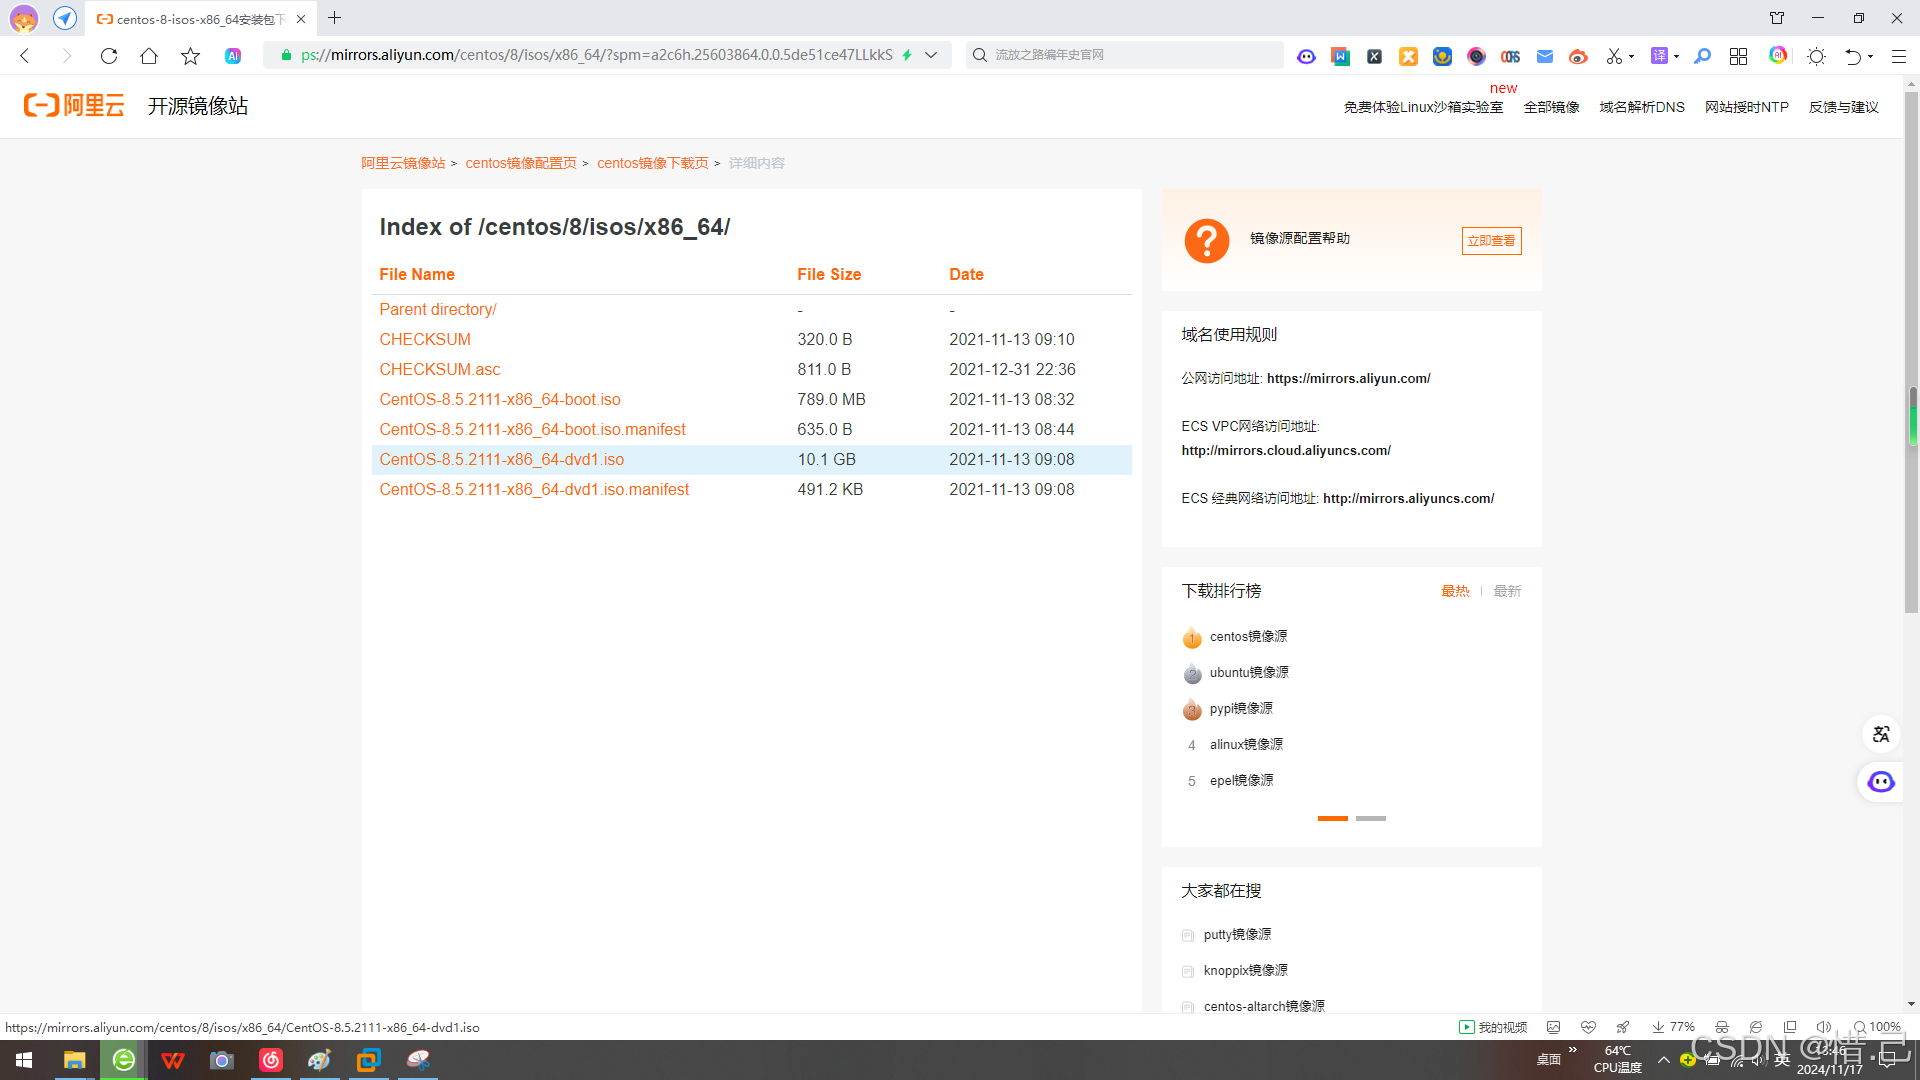Open the Weibo extension icon
This screenshot has height=1080, width=1920.
click(x=1578, y=56)
